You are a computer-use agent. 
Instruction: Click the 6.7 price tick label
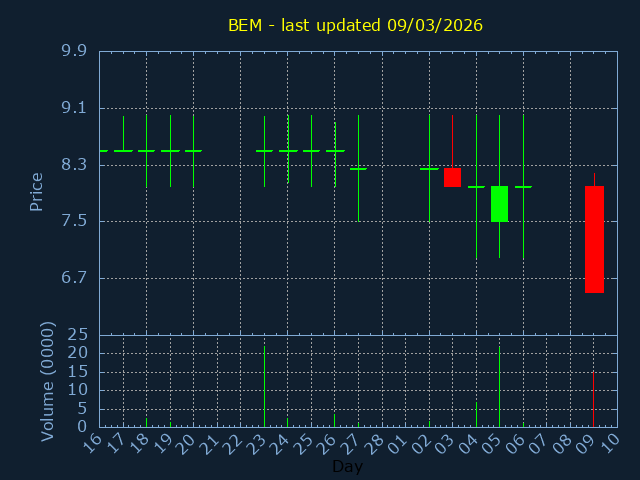(x=73, y=278)
